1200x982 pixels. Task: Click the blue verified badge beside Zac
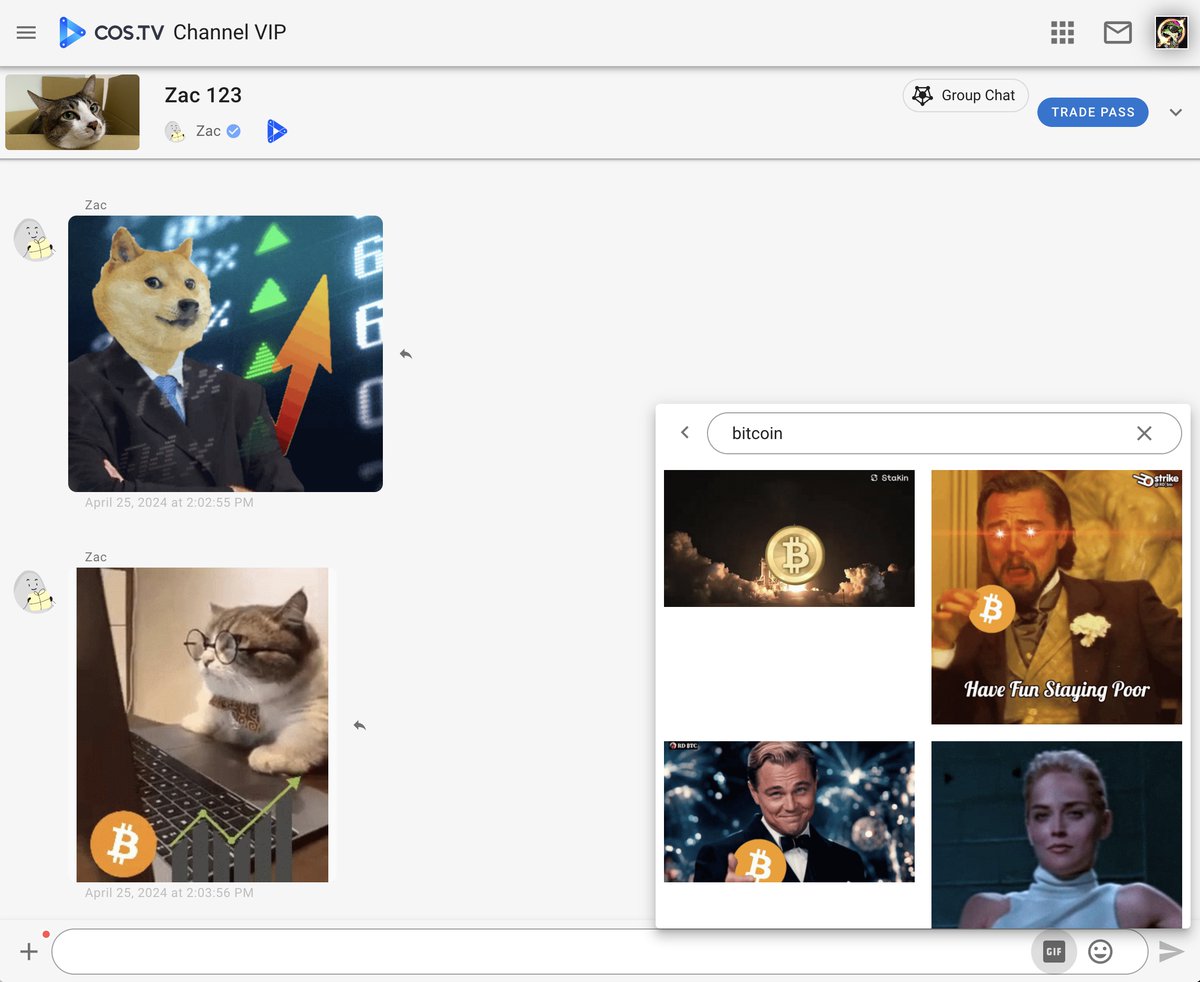[x=233, y=131]
